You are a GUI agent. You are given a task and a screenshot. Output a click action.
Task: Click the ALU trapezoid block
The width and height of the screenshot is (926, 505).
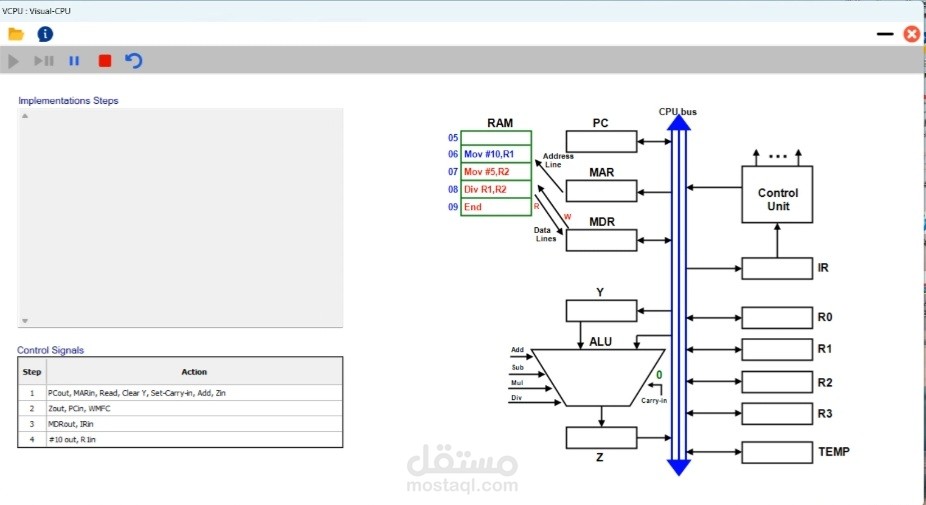(599, 377)
